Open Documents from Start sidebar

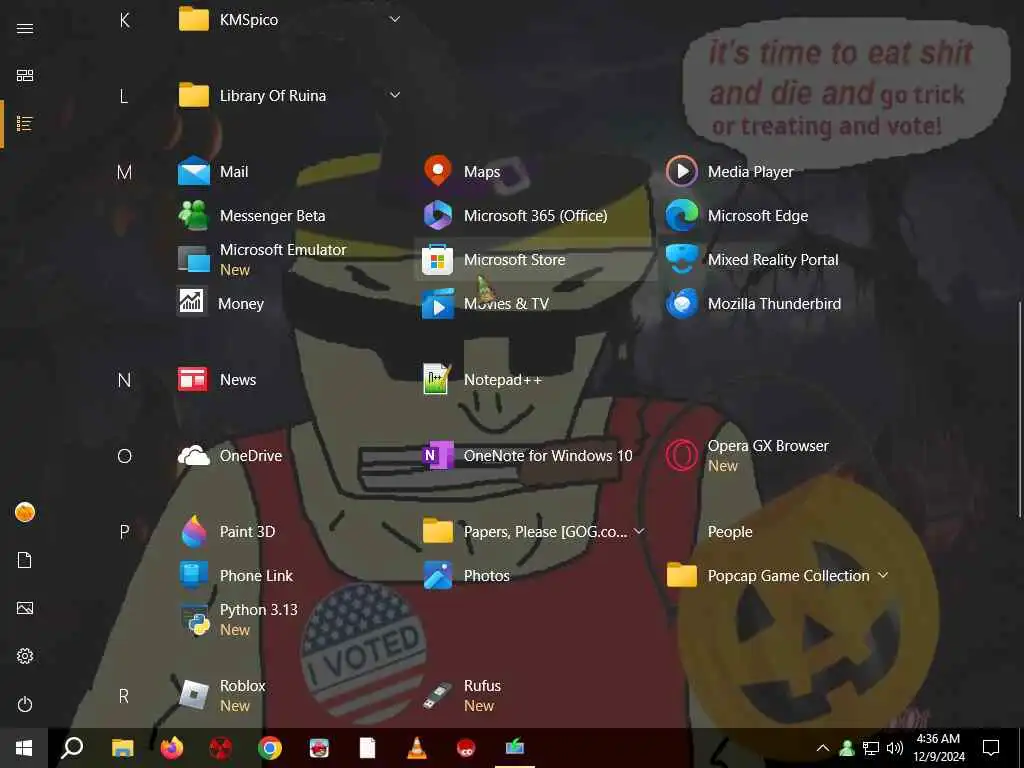click(25, 560)
